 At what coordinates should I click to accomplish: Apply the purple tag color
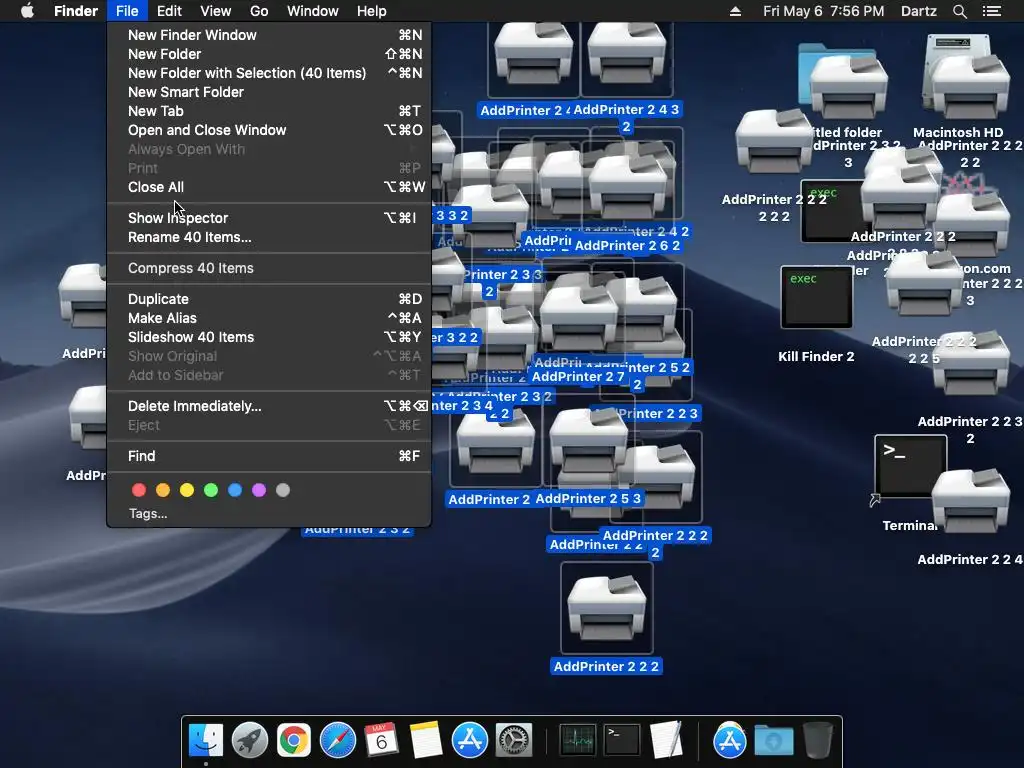[x=259, y=490]
